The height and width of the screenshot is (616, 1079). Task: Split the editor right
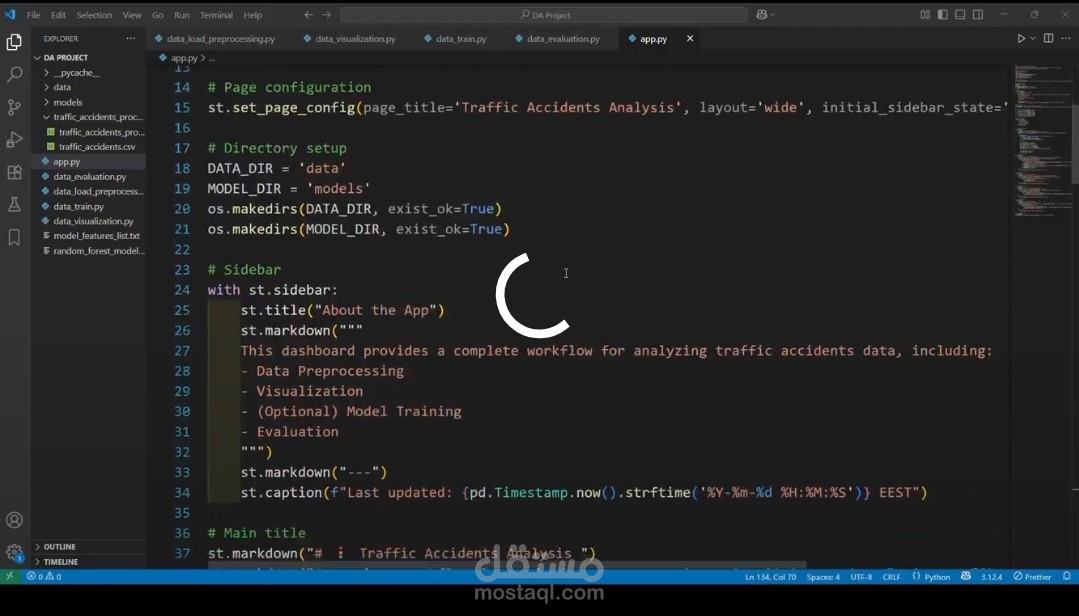point(1048,39)
